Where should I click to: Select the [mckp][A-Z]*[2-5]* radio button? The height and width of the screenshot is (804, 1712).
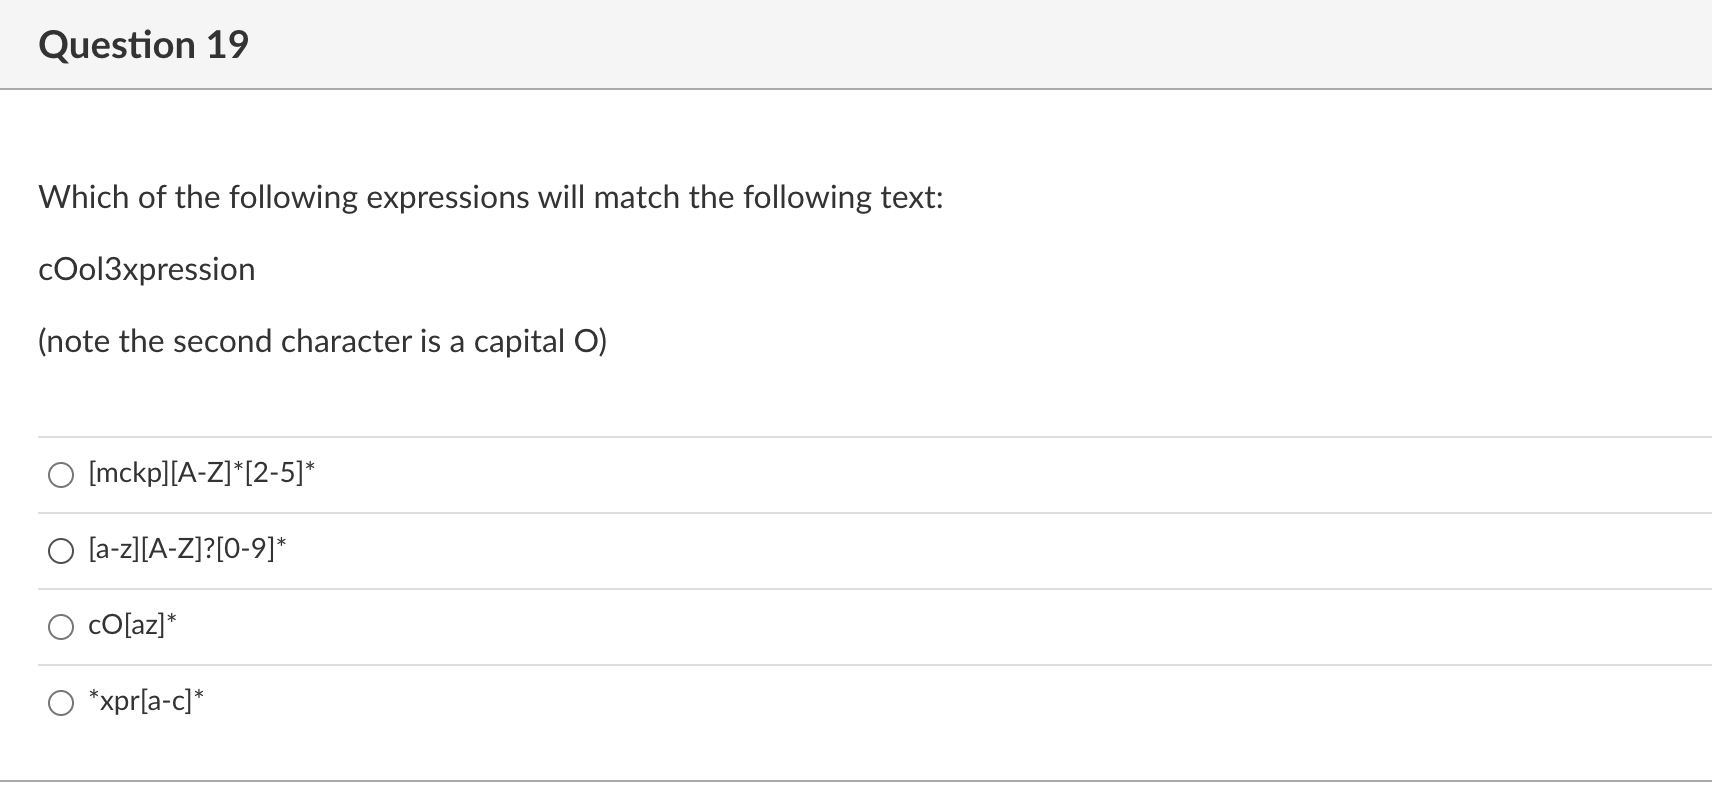(x=61, y=475)
